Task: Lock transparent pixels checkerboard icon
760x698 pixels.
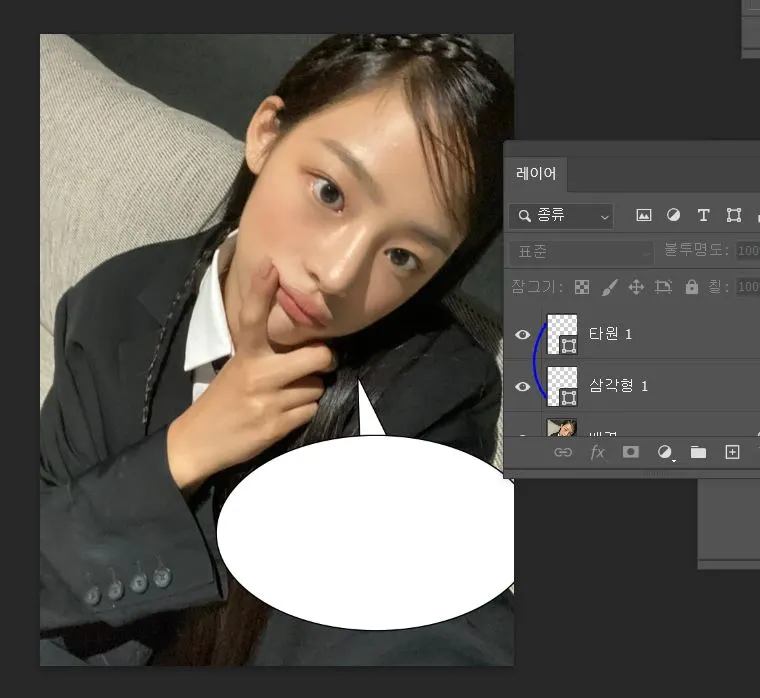Action: [582, 287]
